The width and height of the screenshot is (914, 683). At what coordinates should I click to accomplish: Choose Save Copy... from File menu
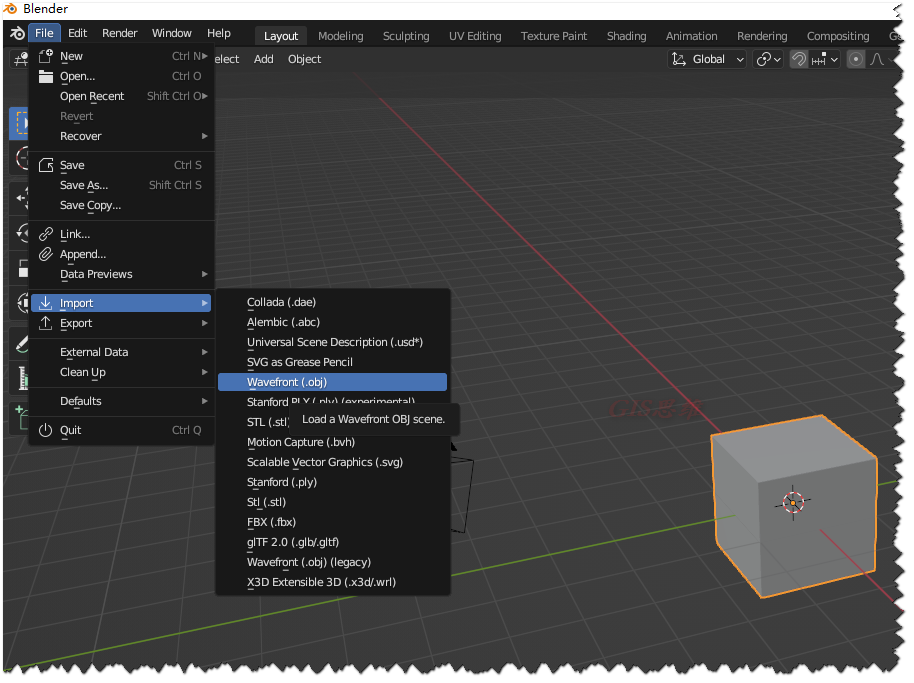pos(121,206)
